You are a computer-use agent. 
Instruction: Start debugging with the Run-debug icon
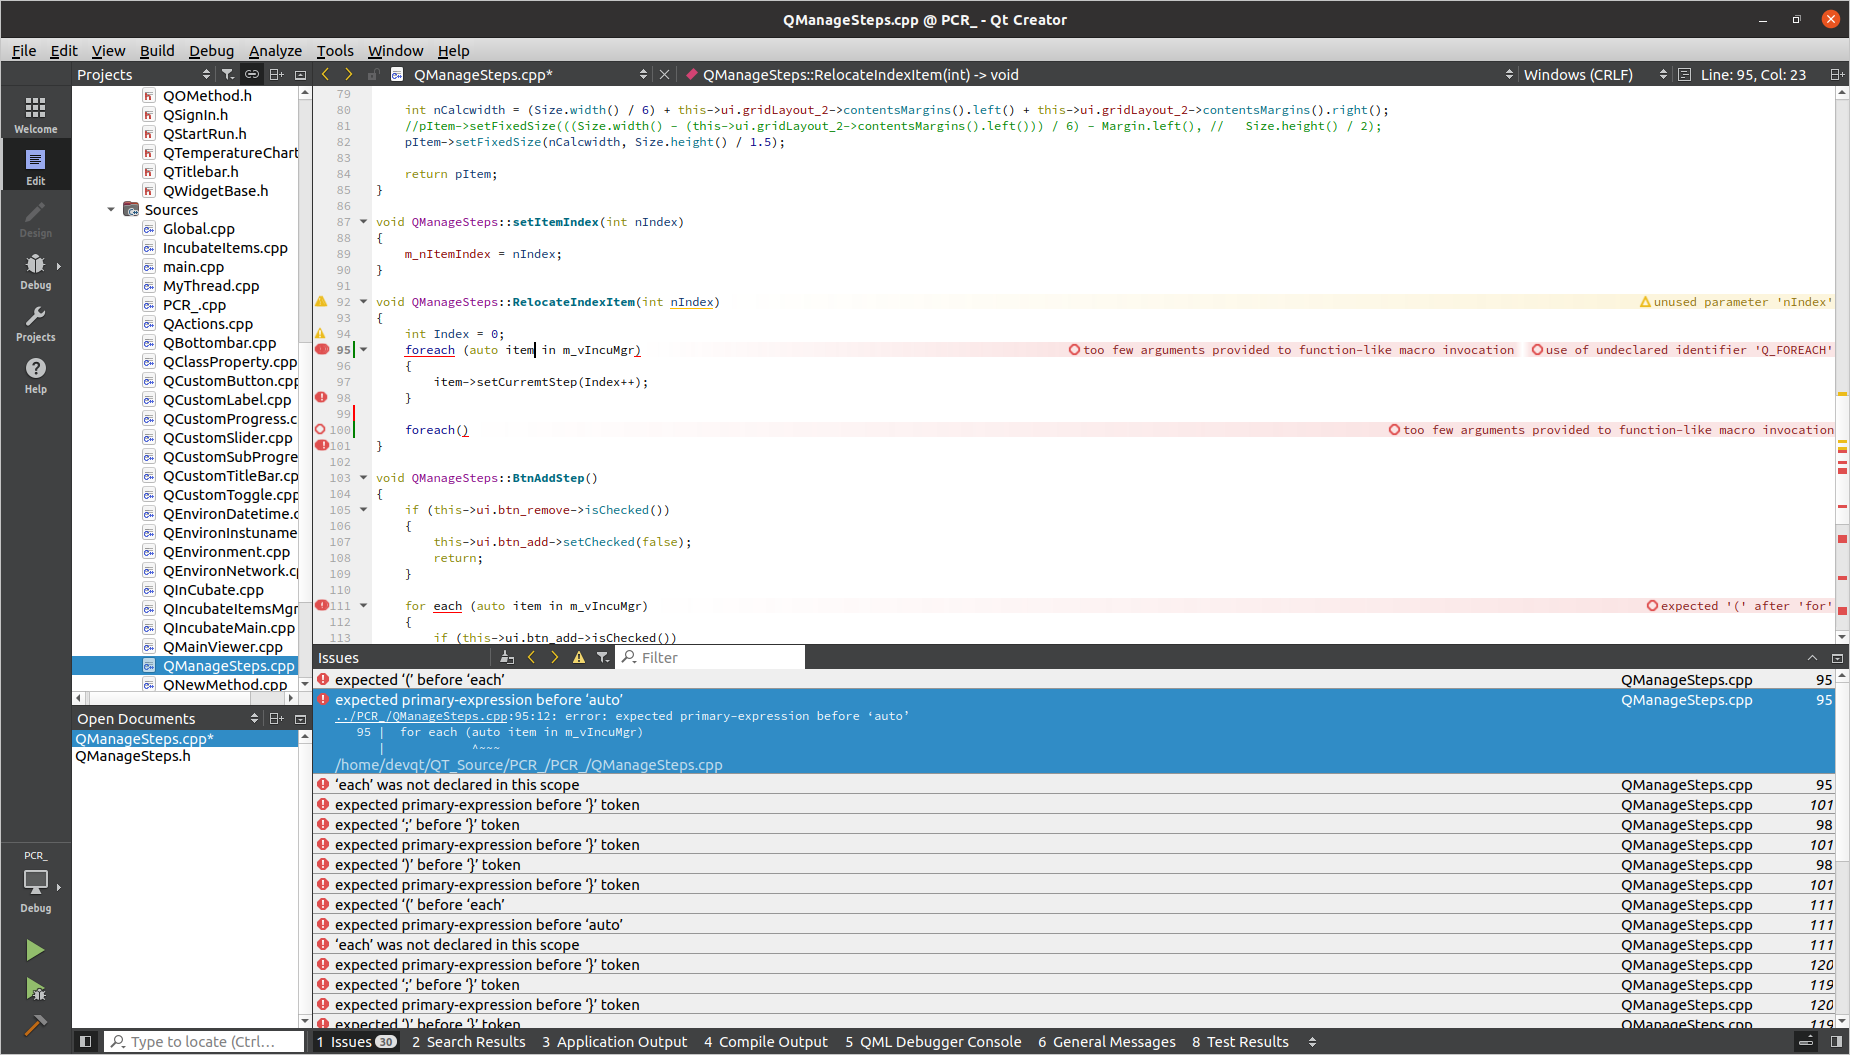point(35,989)
